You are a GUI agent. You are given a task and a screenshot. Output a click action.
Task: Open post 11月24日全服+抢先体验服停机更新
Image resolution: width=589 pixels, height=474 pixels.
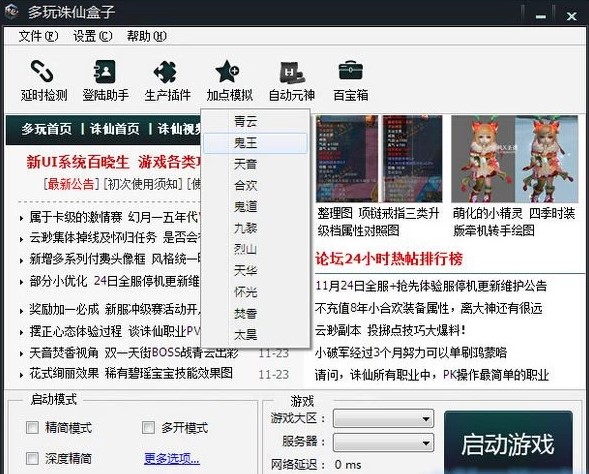(x=431, y=286)
